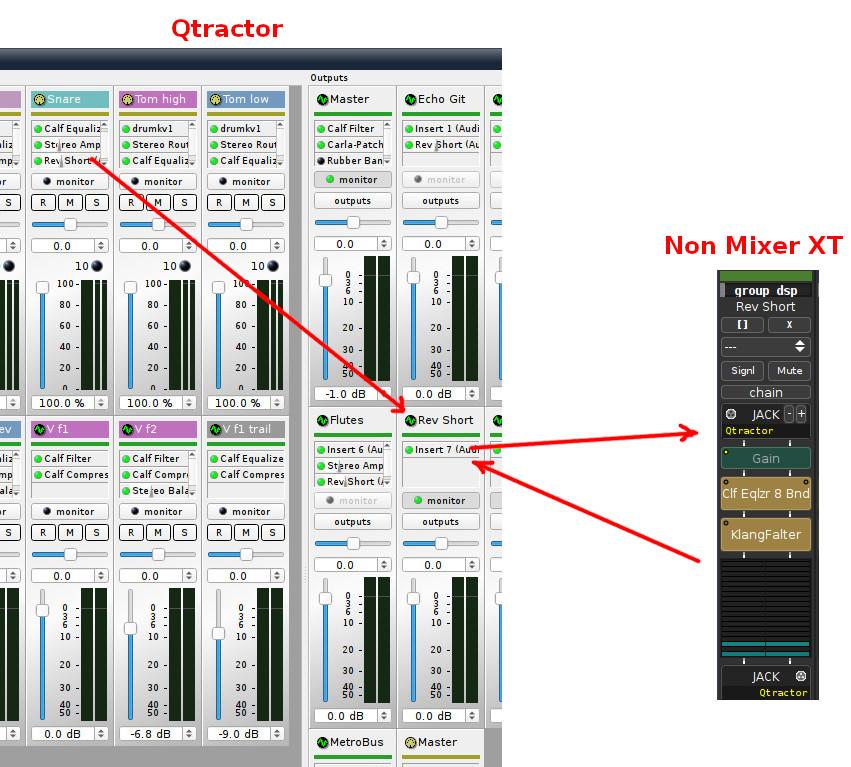Image resolution: width=851 pixels, height=767 pixels.
Task: Activate the Rubber Band plugin LED on Master bus
Action: point(321,161)
